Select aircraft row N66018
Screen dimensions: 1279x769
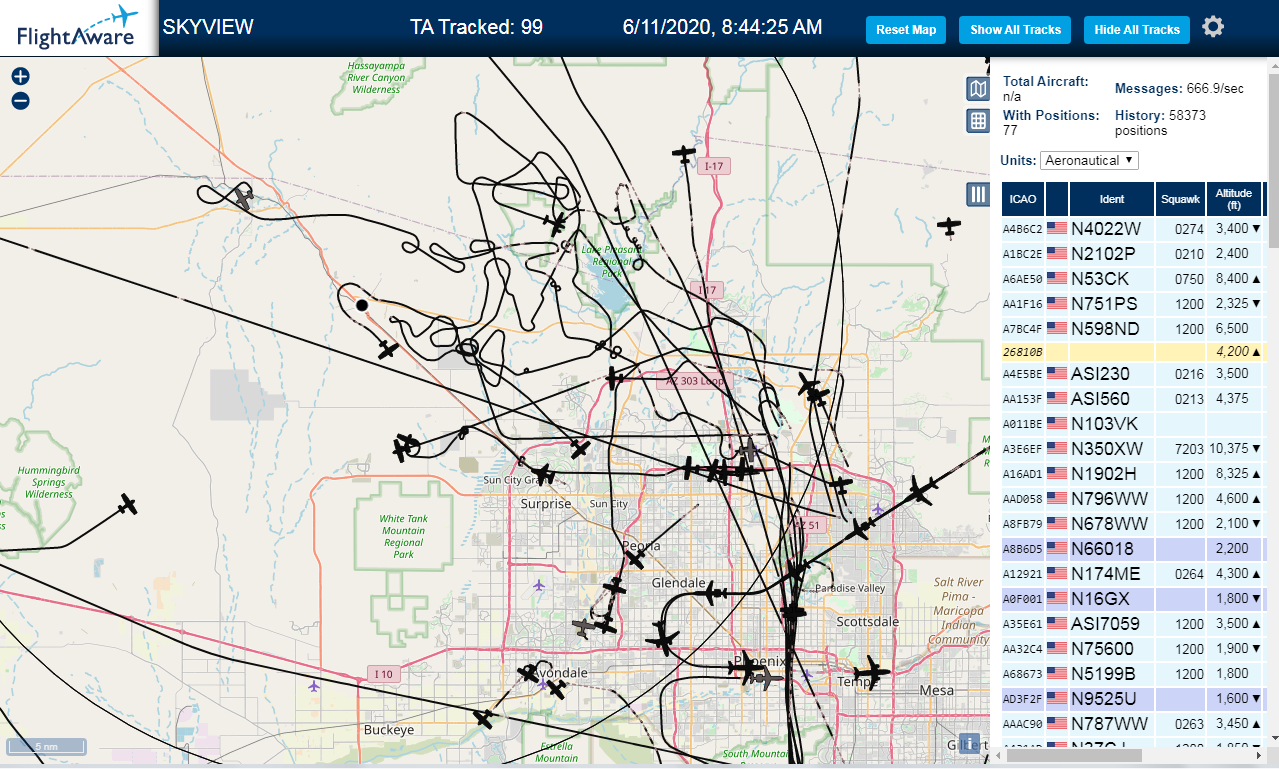tap(1135, 549)
